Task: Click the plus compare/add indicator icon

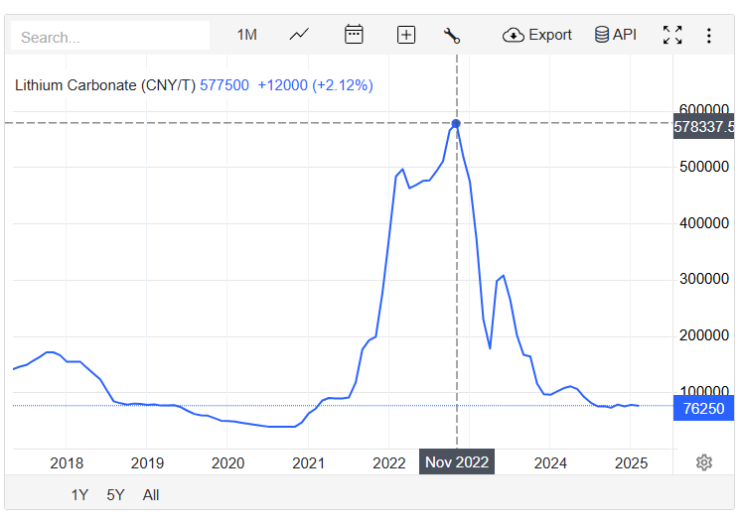Action: [x=406, y=36]
